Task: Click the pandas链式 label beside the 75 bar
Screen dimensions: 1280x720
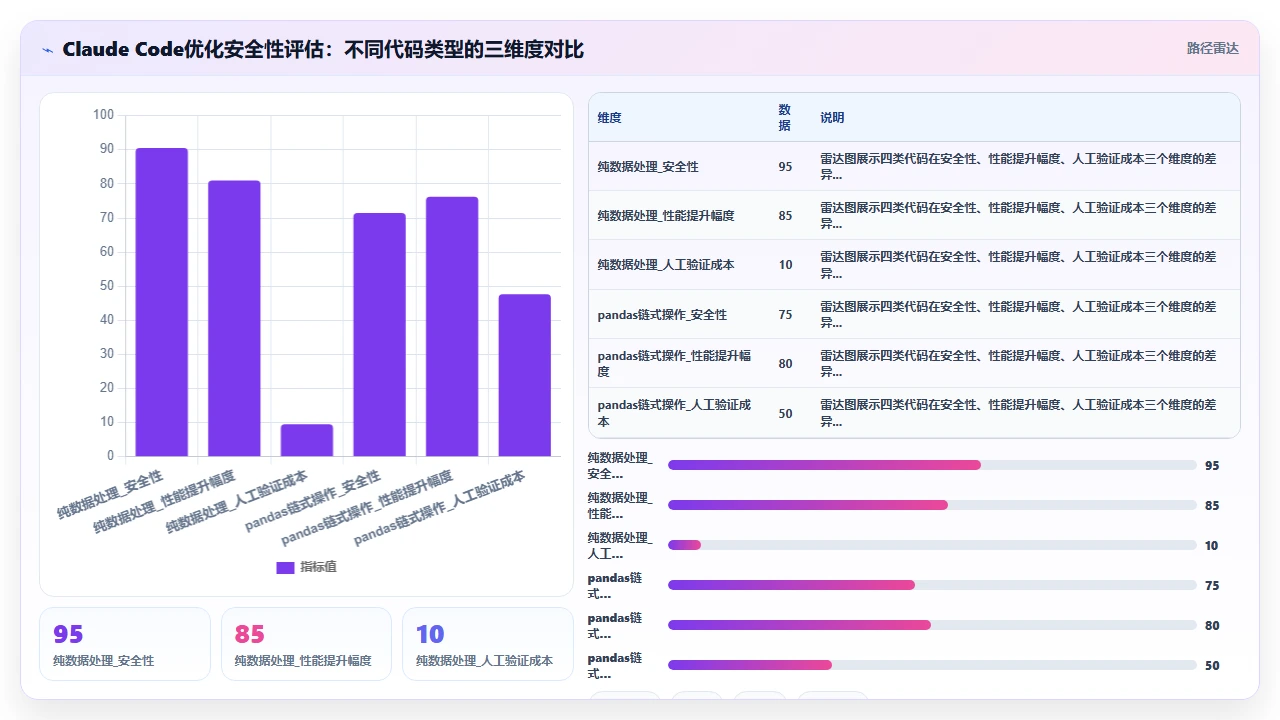Action: pos(615,586)
